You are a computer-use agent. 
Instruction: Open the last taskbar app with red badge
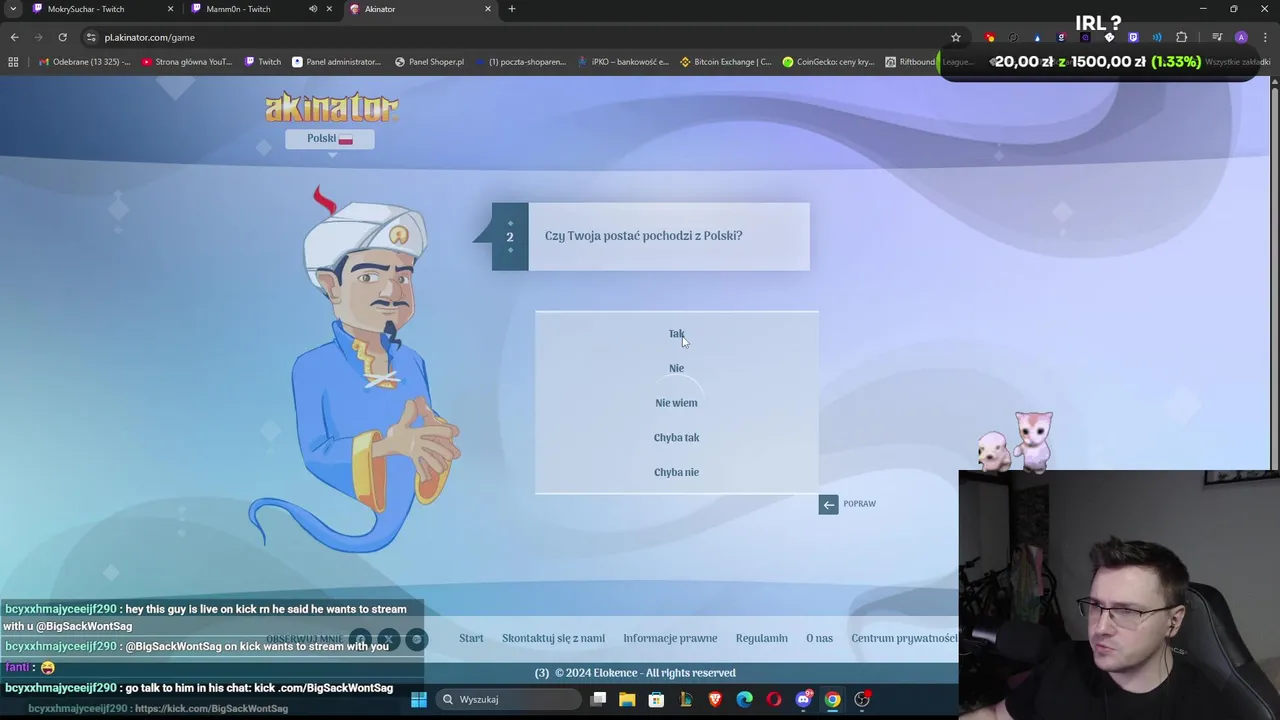[862, 699]
